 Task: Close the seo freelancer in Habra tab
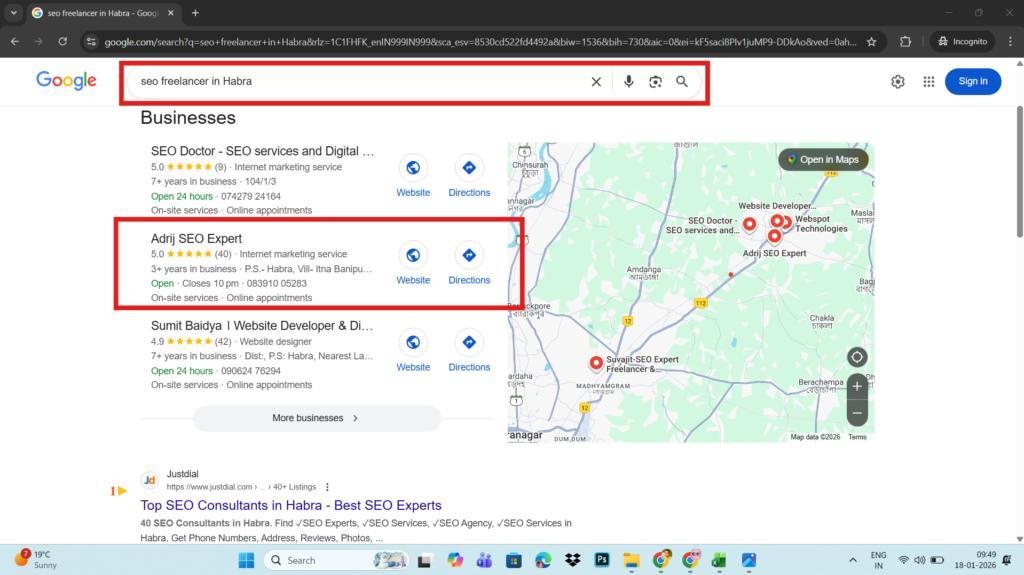[170, 13]
